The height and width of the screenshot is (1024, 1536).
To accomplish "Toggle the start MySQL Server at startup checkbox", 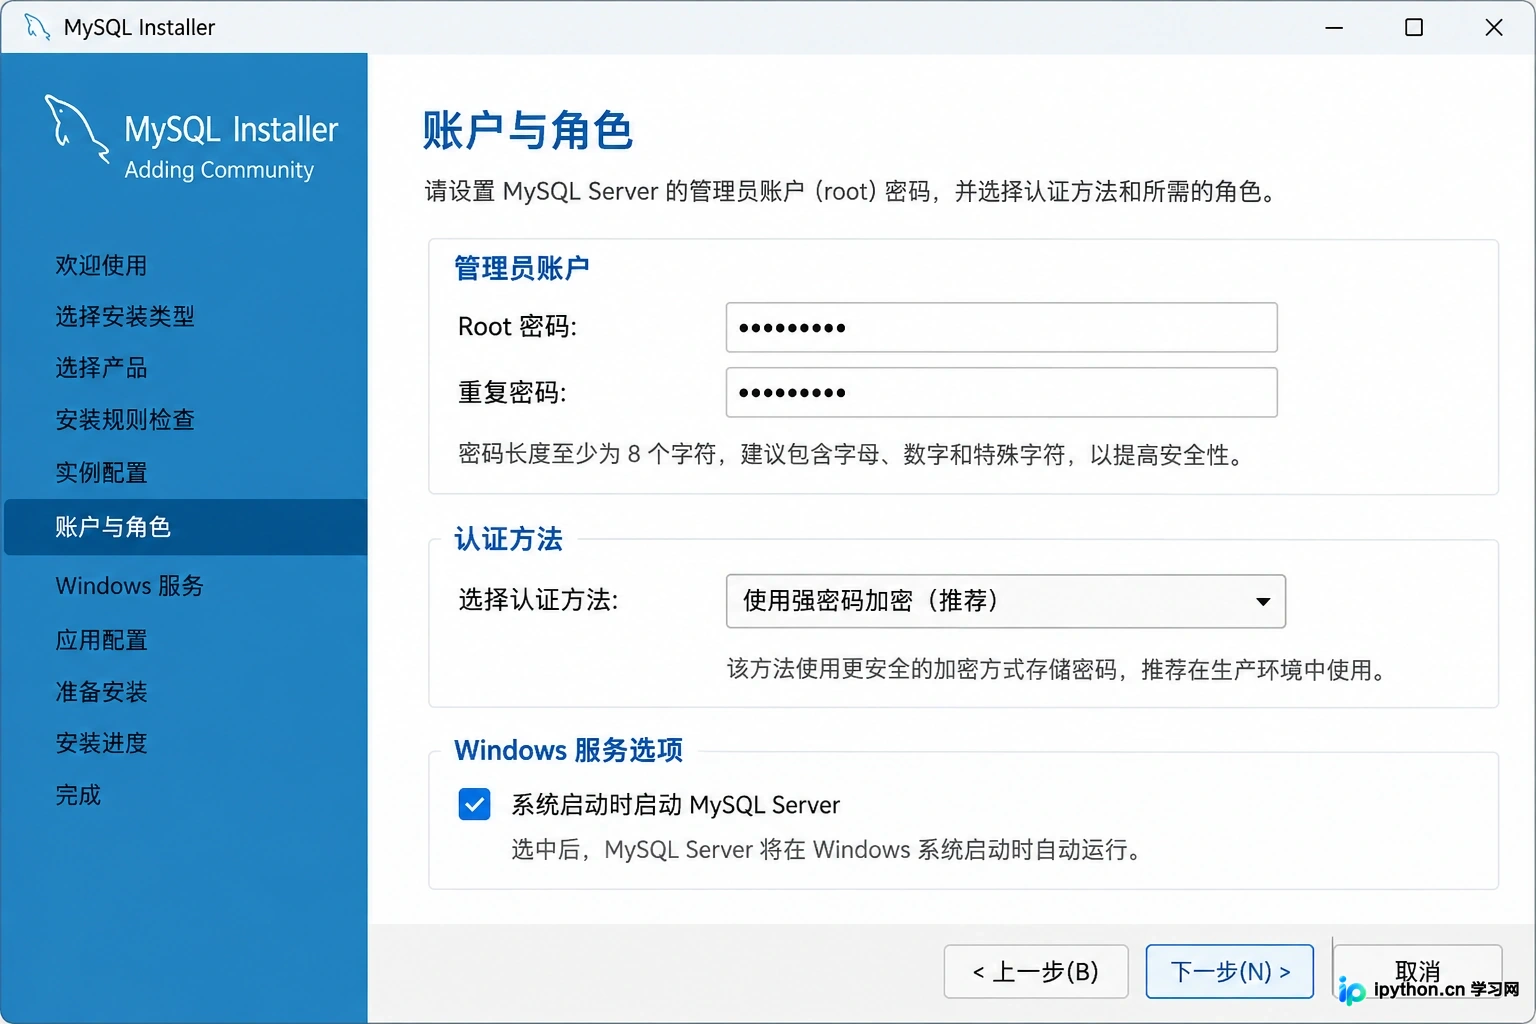I will click(474, 804).
